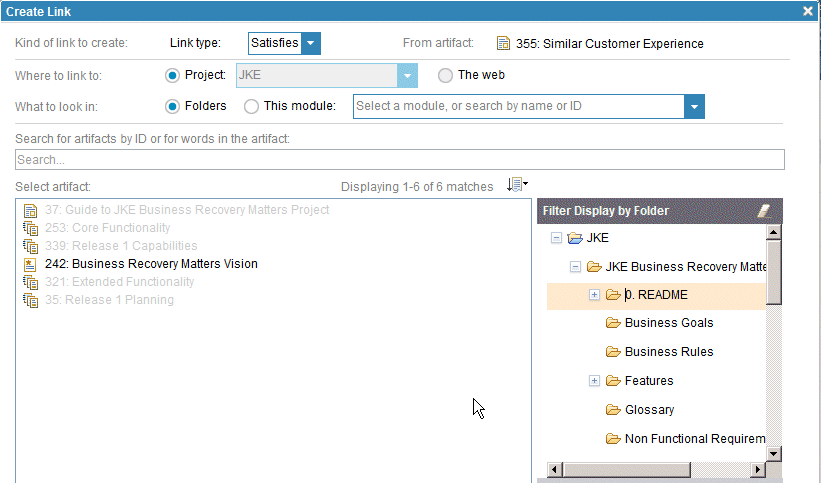Image resolution: width=821 pixels, height=483 pixels.
Task: Select the 0. README folder label
Action: 657,295
